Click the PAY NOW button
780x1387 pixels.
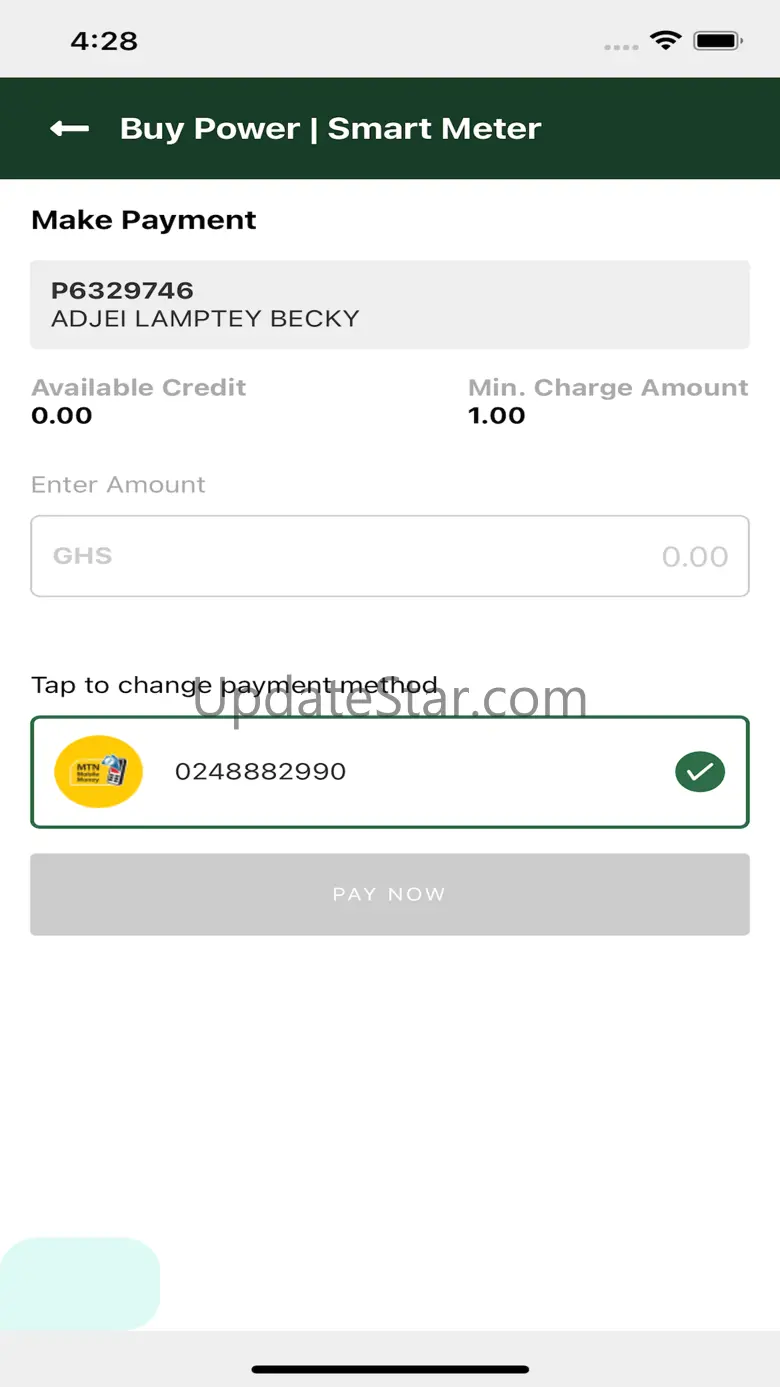coord(390,894)
